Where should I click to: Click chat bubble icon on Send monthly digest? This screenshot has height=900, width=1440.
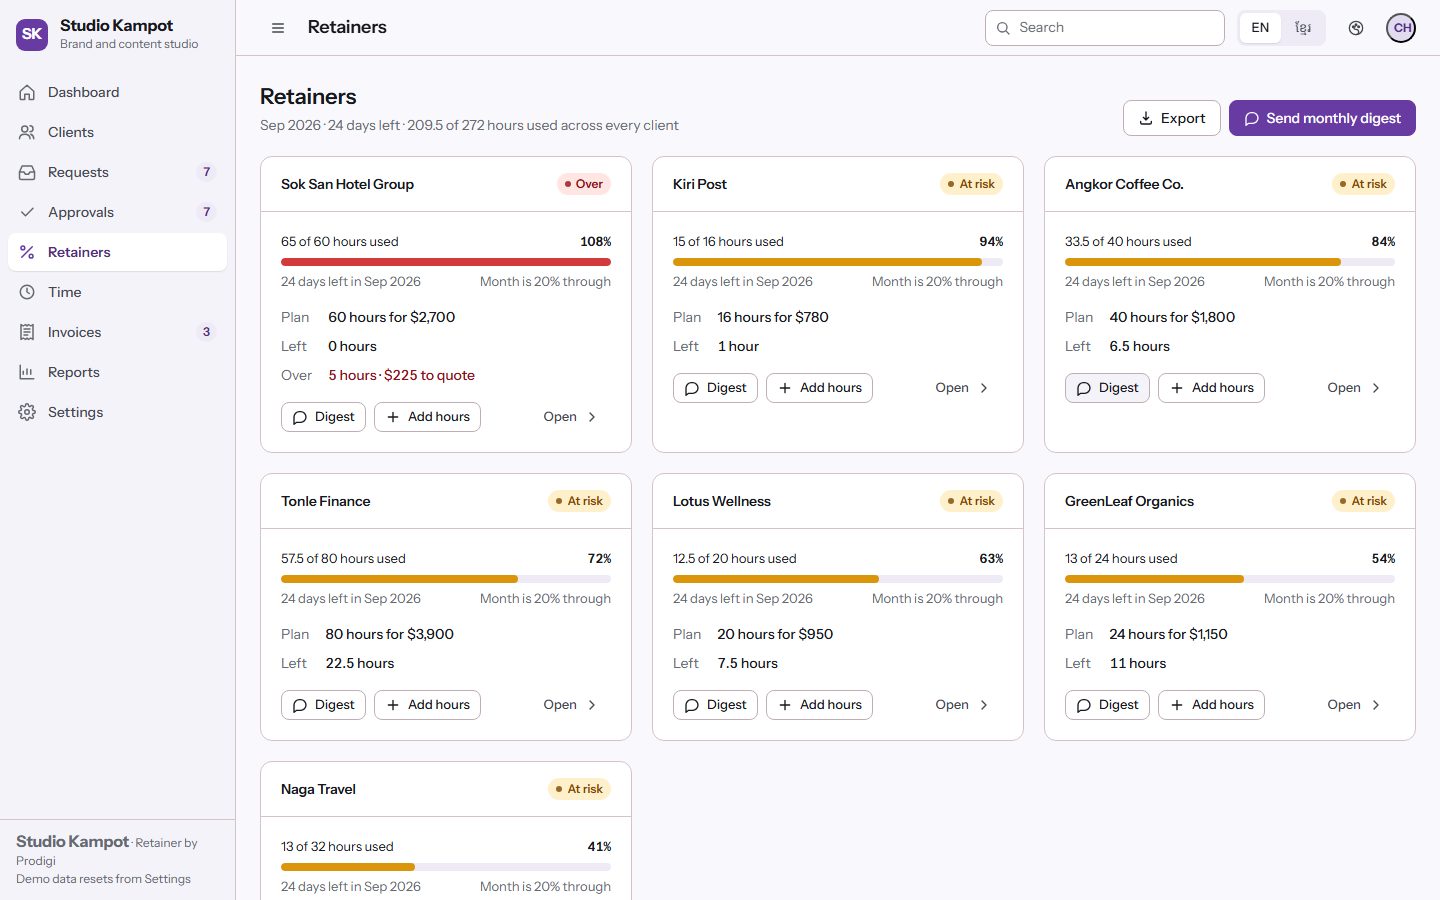[1251, 118]
